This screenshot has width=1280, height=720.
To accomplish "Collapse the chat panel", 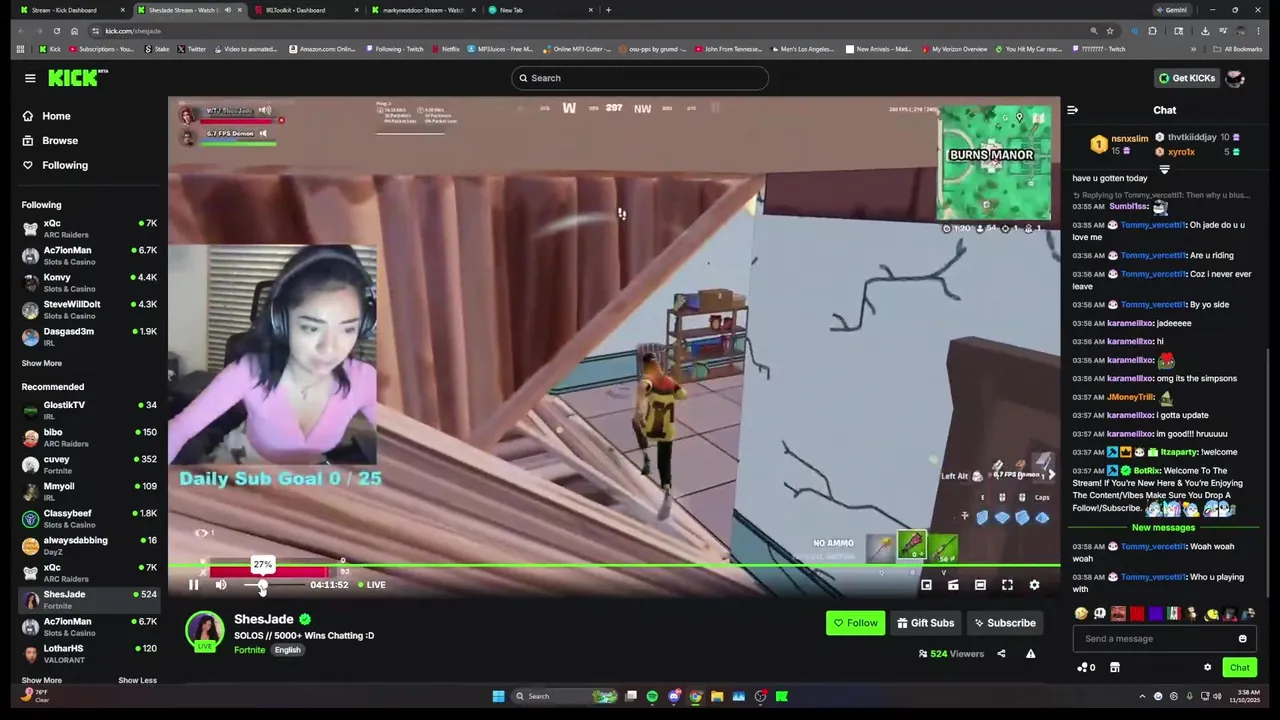I will point(1072,110).
